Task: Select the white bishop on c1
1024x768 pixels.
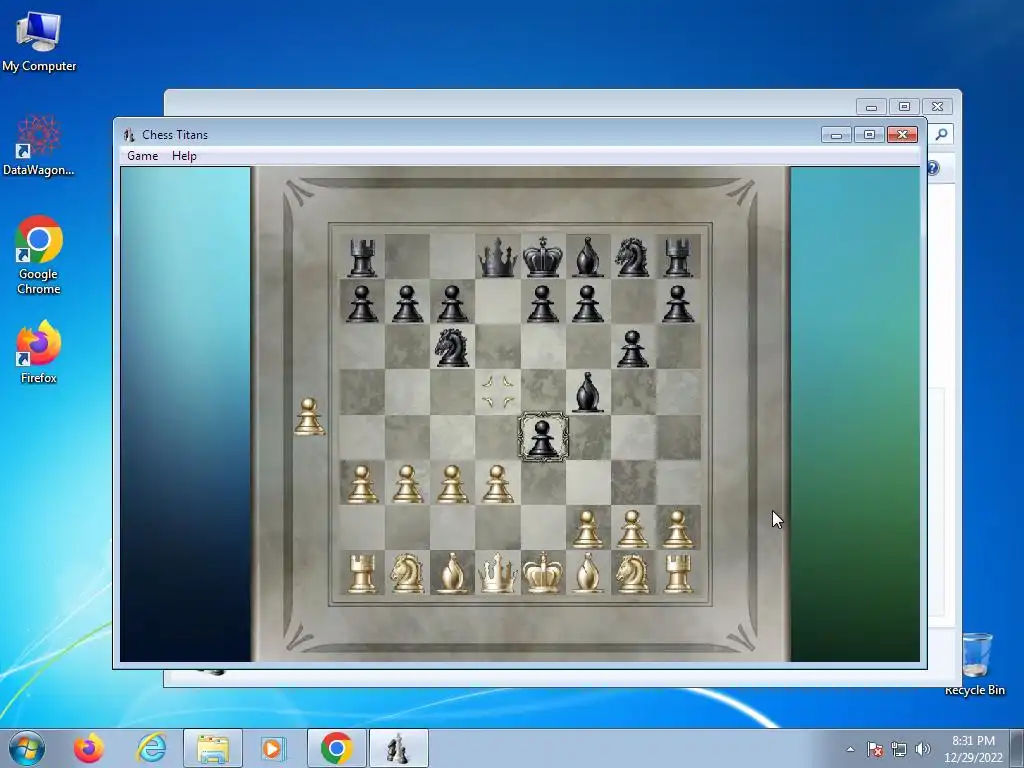Action: tap(453, 573)
